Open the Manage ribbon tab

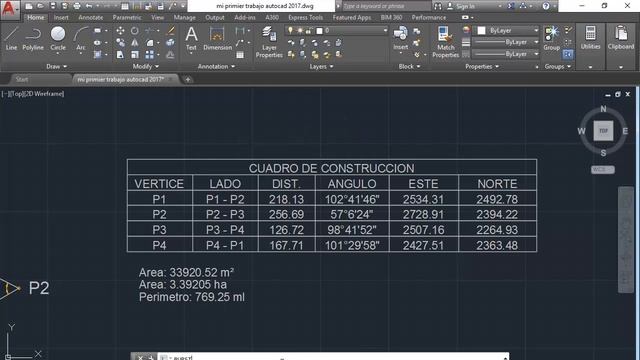(184, 18)
